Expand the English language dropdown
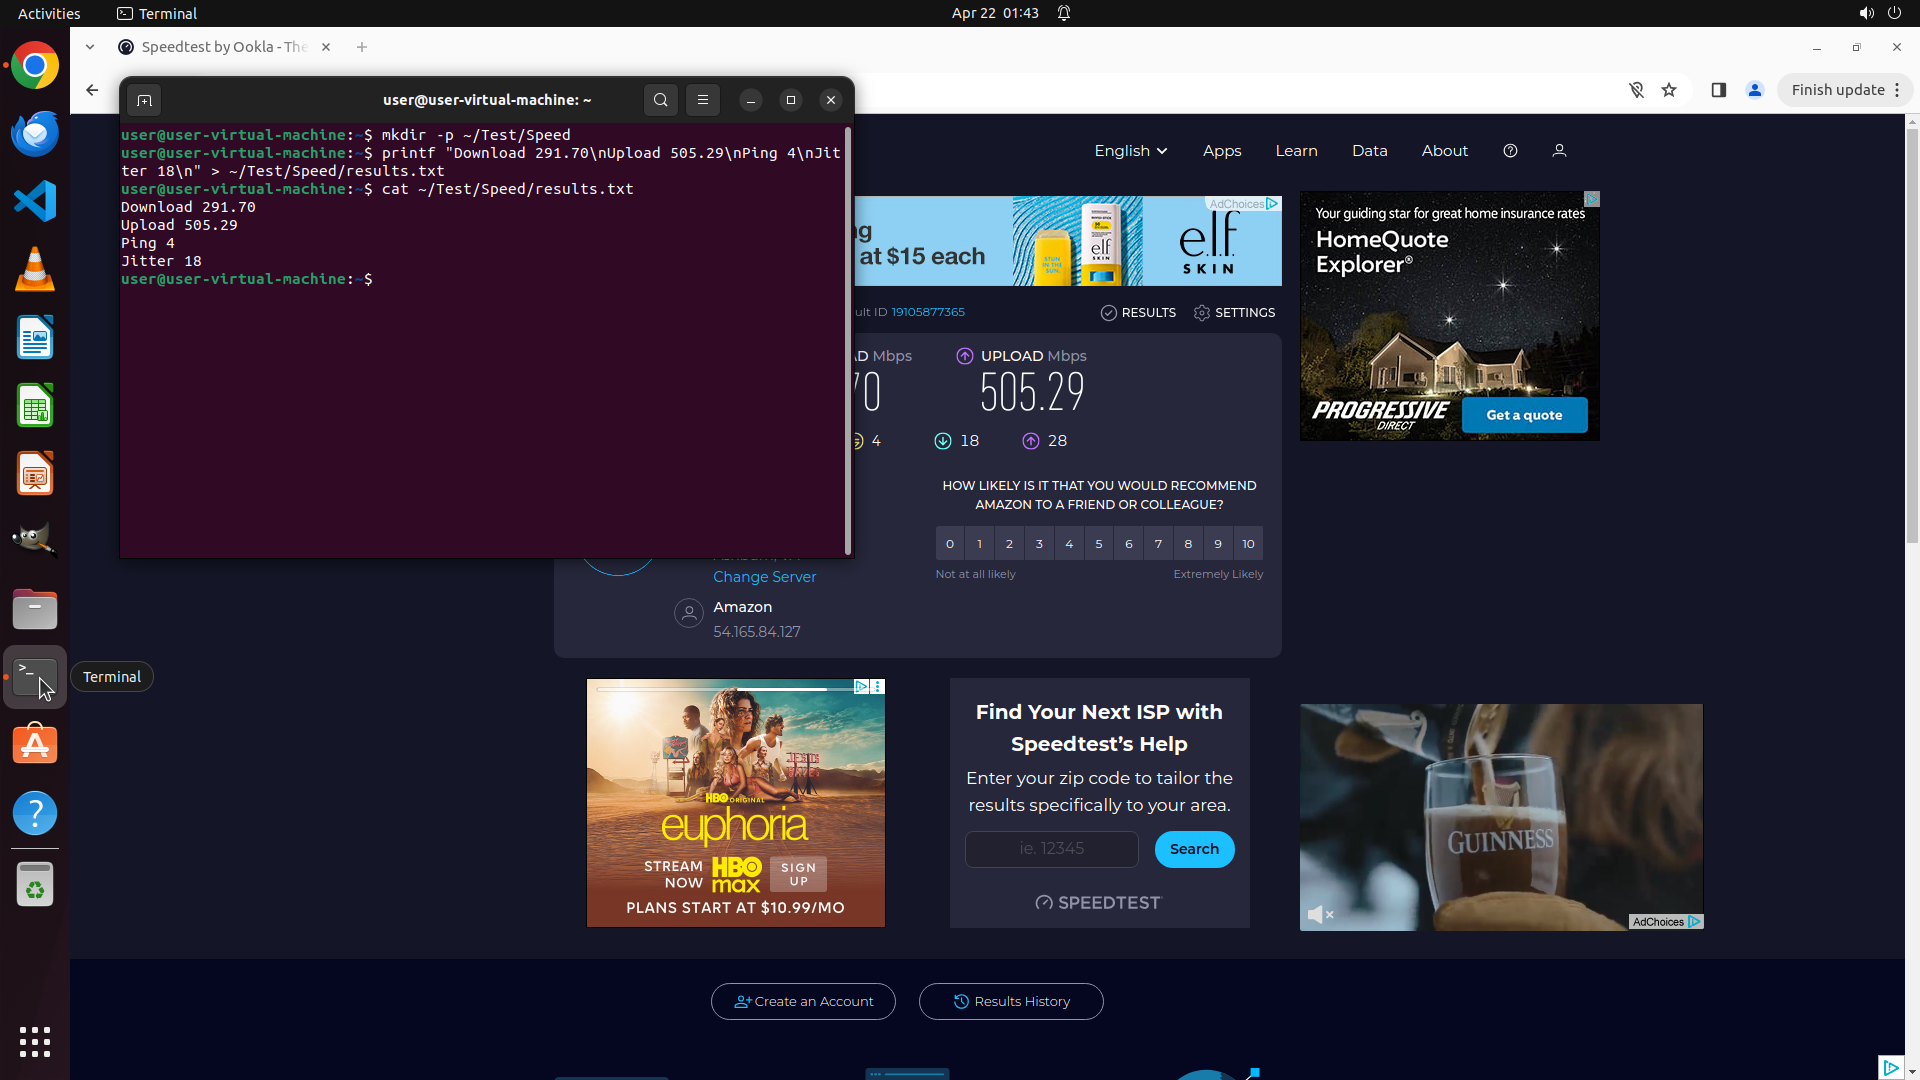 pyautogui.click(x=1130, y=151)
